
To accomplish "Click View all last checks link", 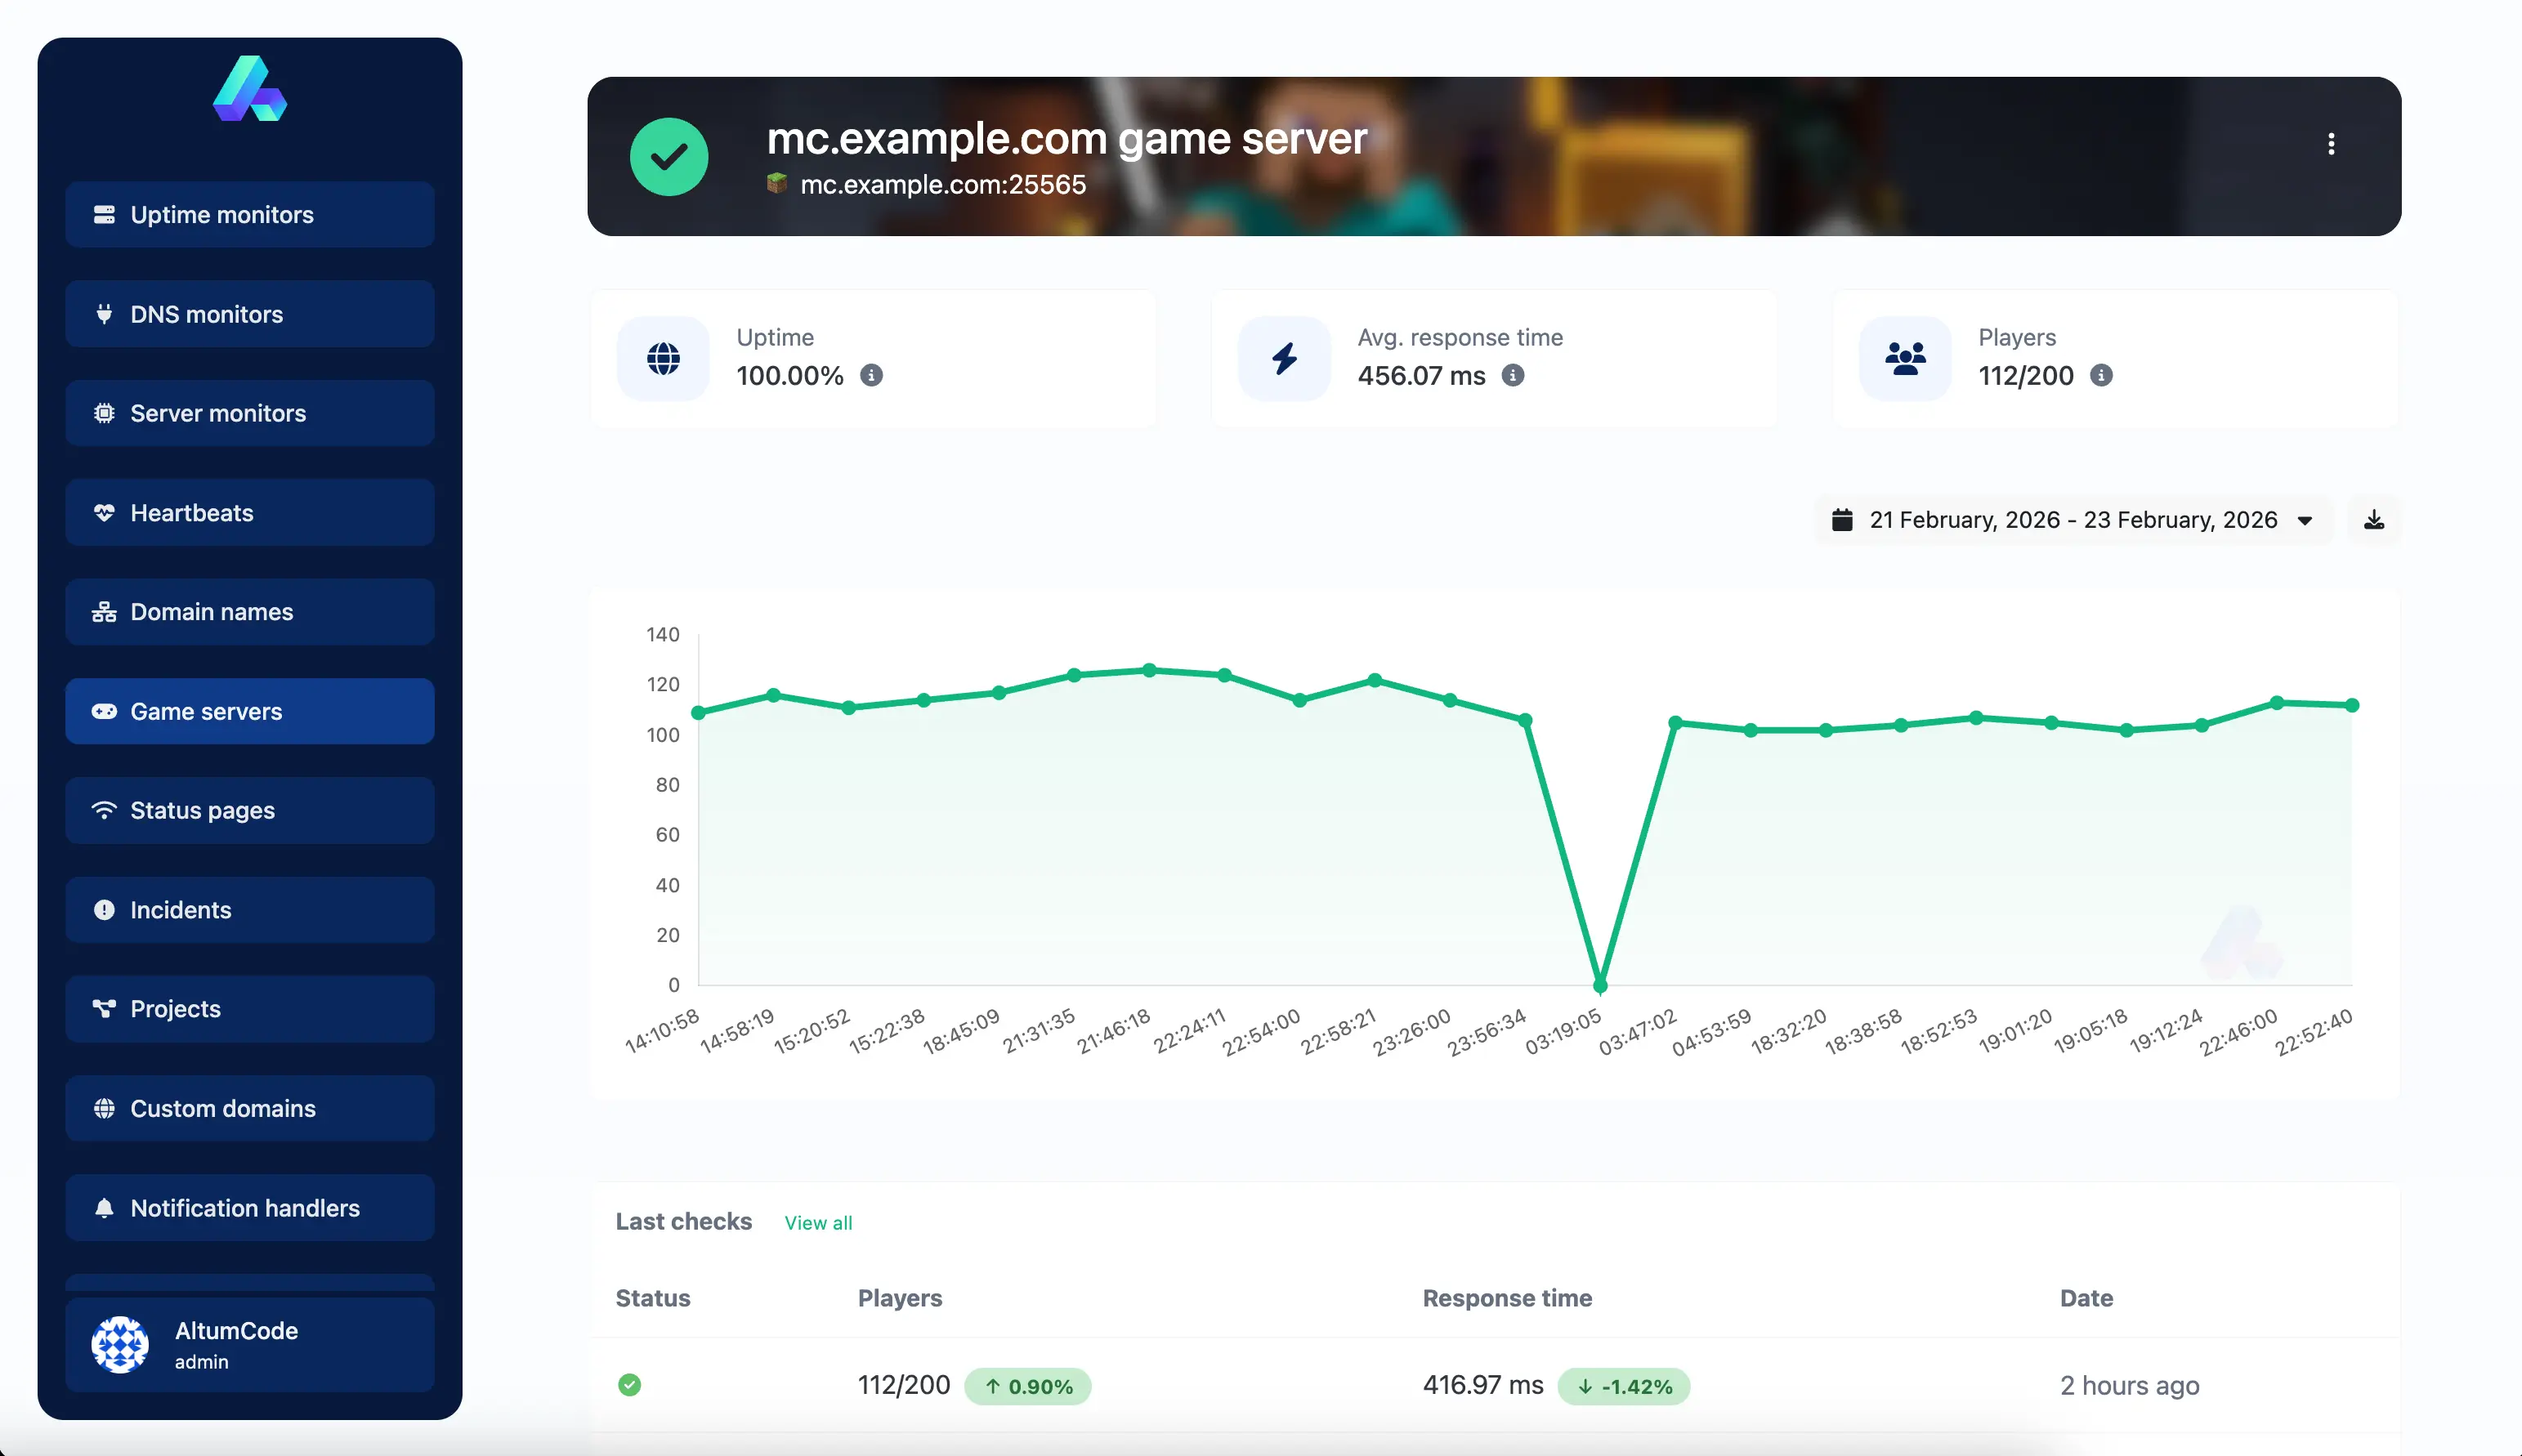I will pyautogui.click(x=818, y=1223).
